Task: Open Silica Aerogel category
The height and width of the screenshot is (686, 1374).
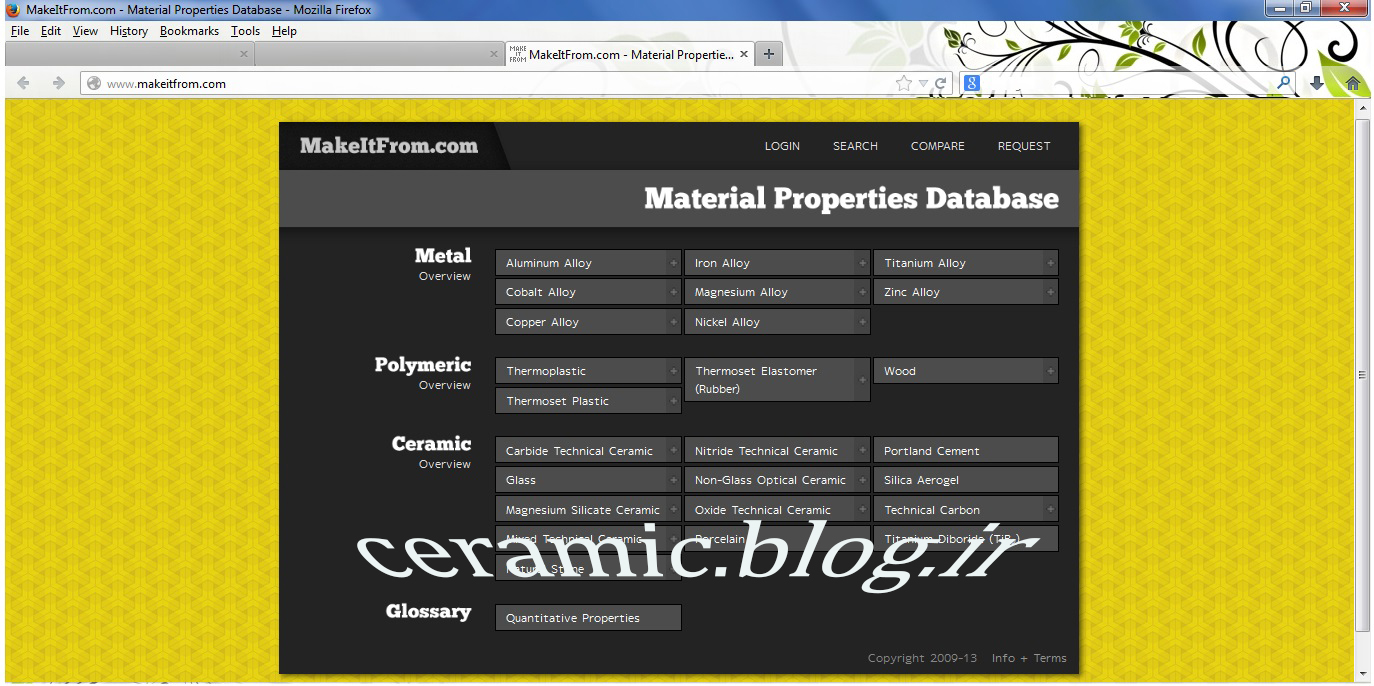Action: pyautogui.click(x=966, y=480)
